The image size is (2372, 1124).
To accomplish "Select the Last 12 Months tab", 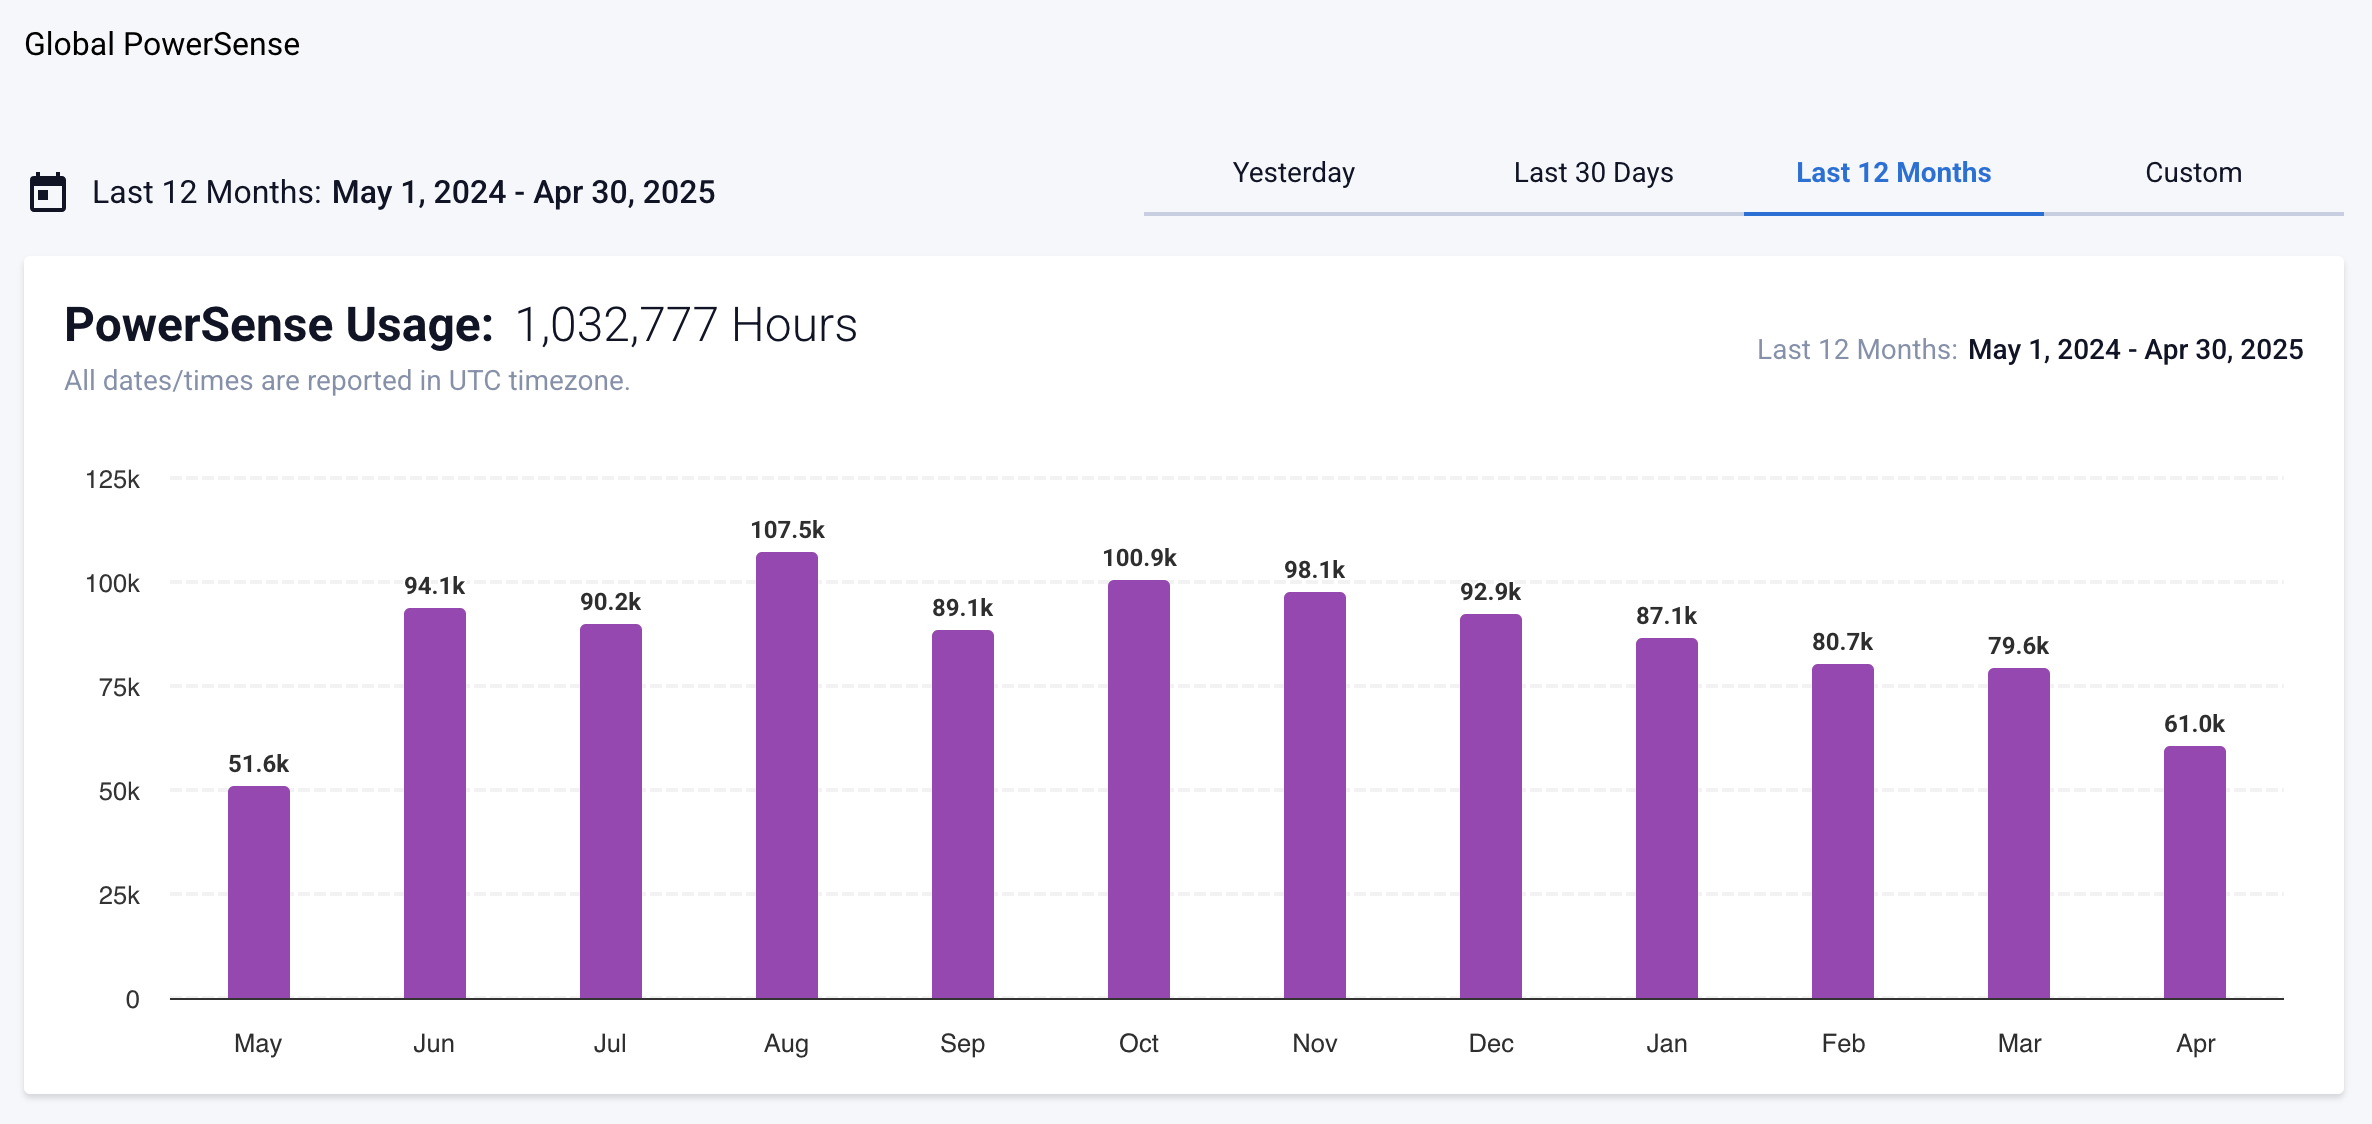I will tap(1893, 173).
